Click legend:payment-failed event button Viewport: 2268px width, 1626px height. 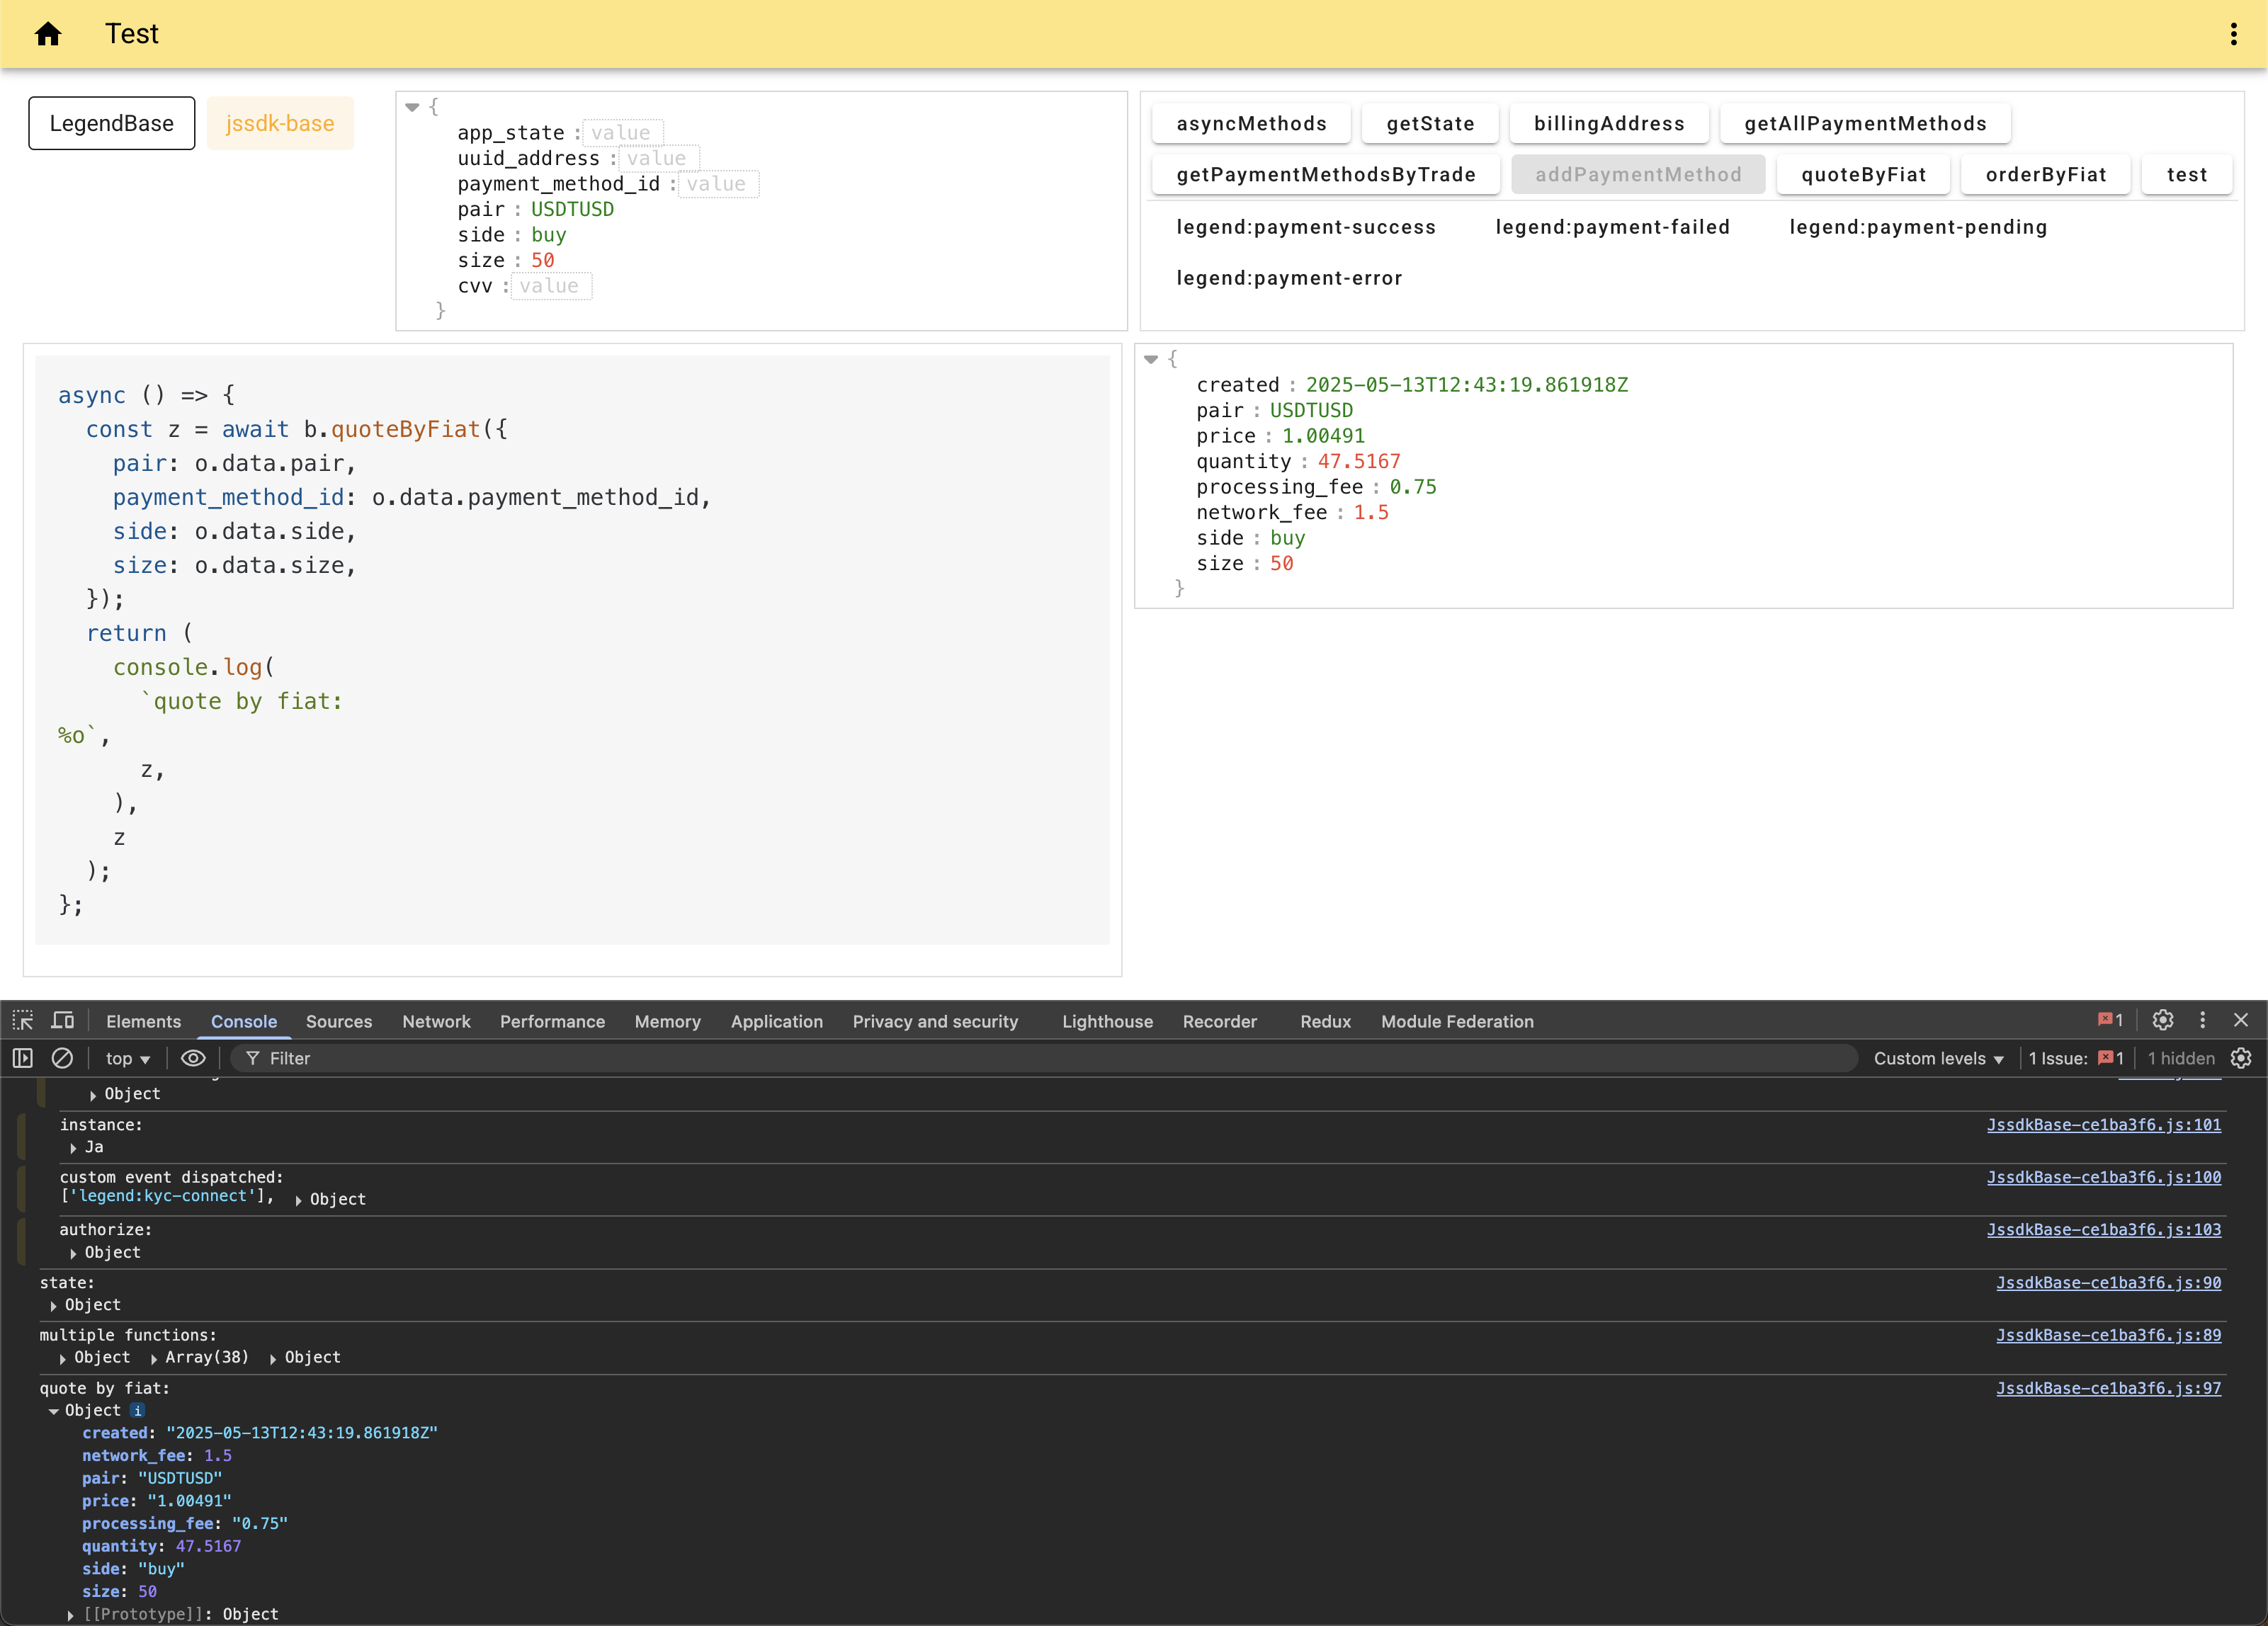pos(1612,227)
